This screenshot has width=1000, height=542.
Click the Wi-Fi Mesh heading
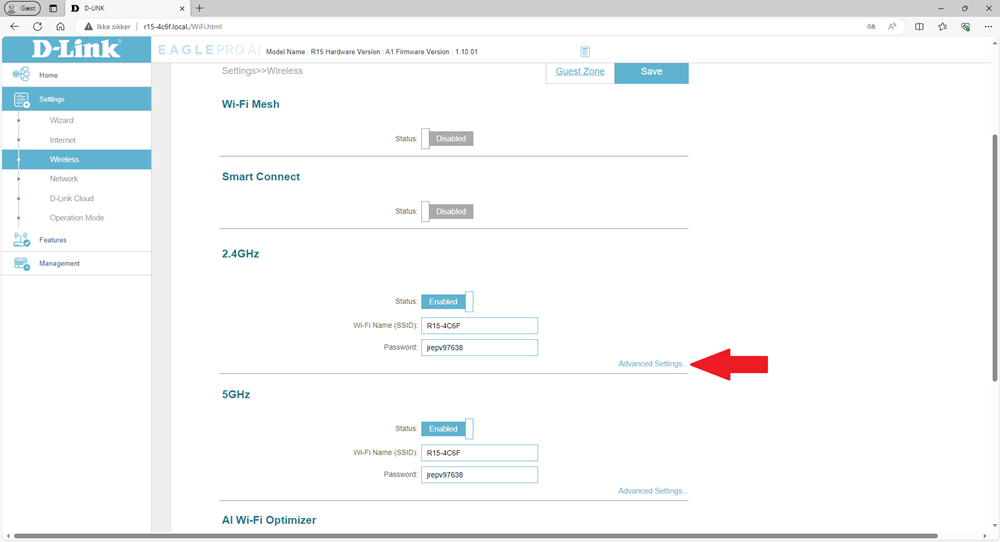(x=250, y=105)
